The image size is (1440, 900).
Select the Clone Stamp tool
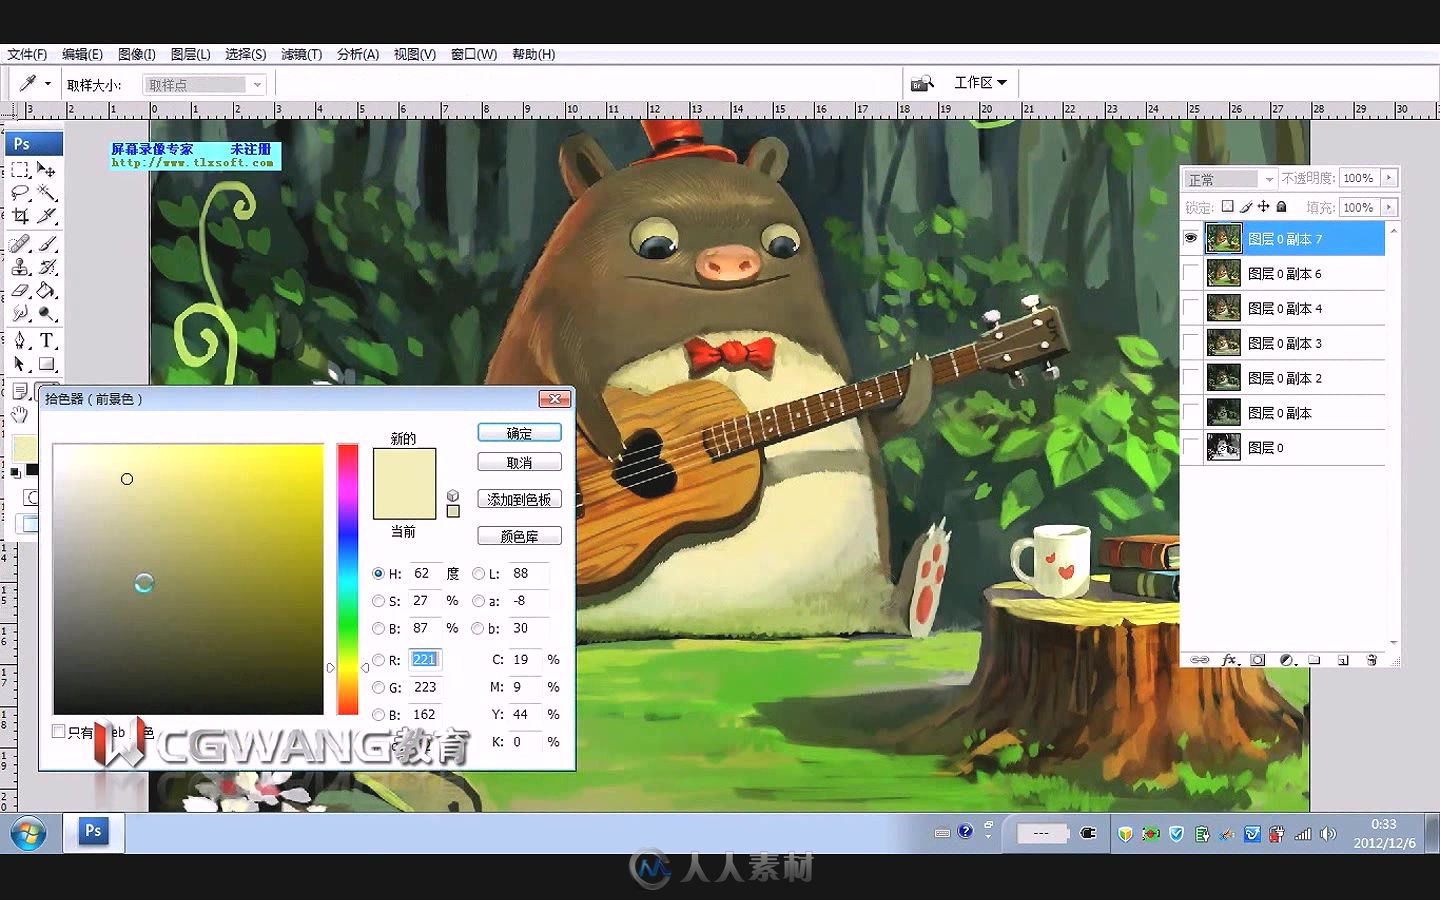20,267
